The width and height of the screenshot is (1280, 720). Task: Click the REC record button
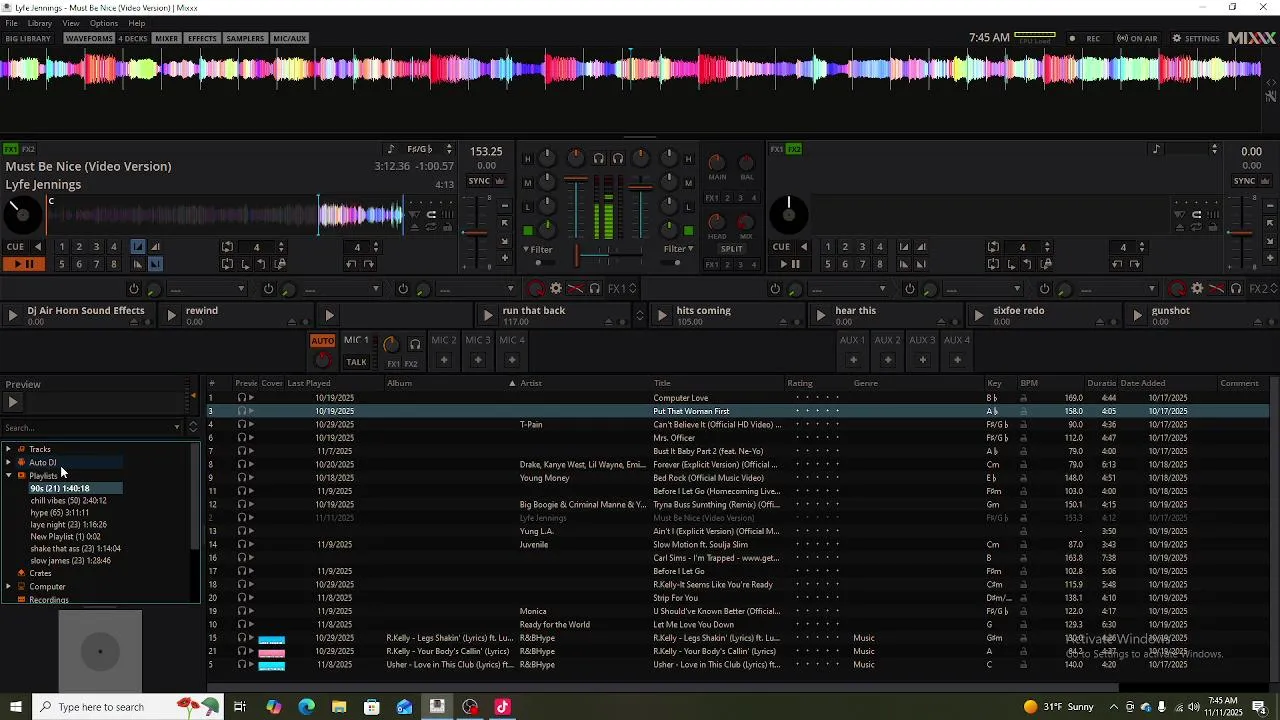tap(1085, 38)
